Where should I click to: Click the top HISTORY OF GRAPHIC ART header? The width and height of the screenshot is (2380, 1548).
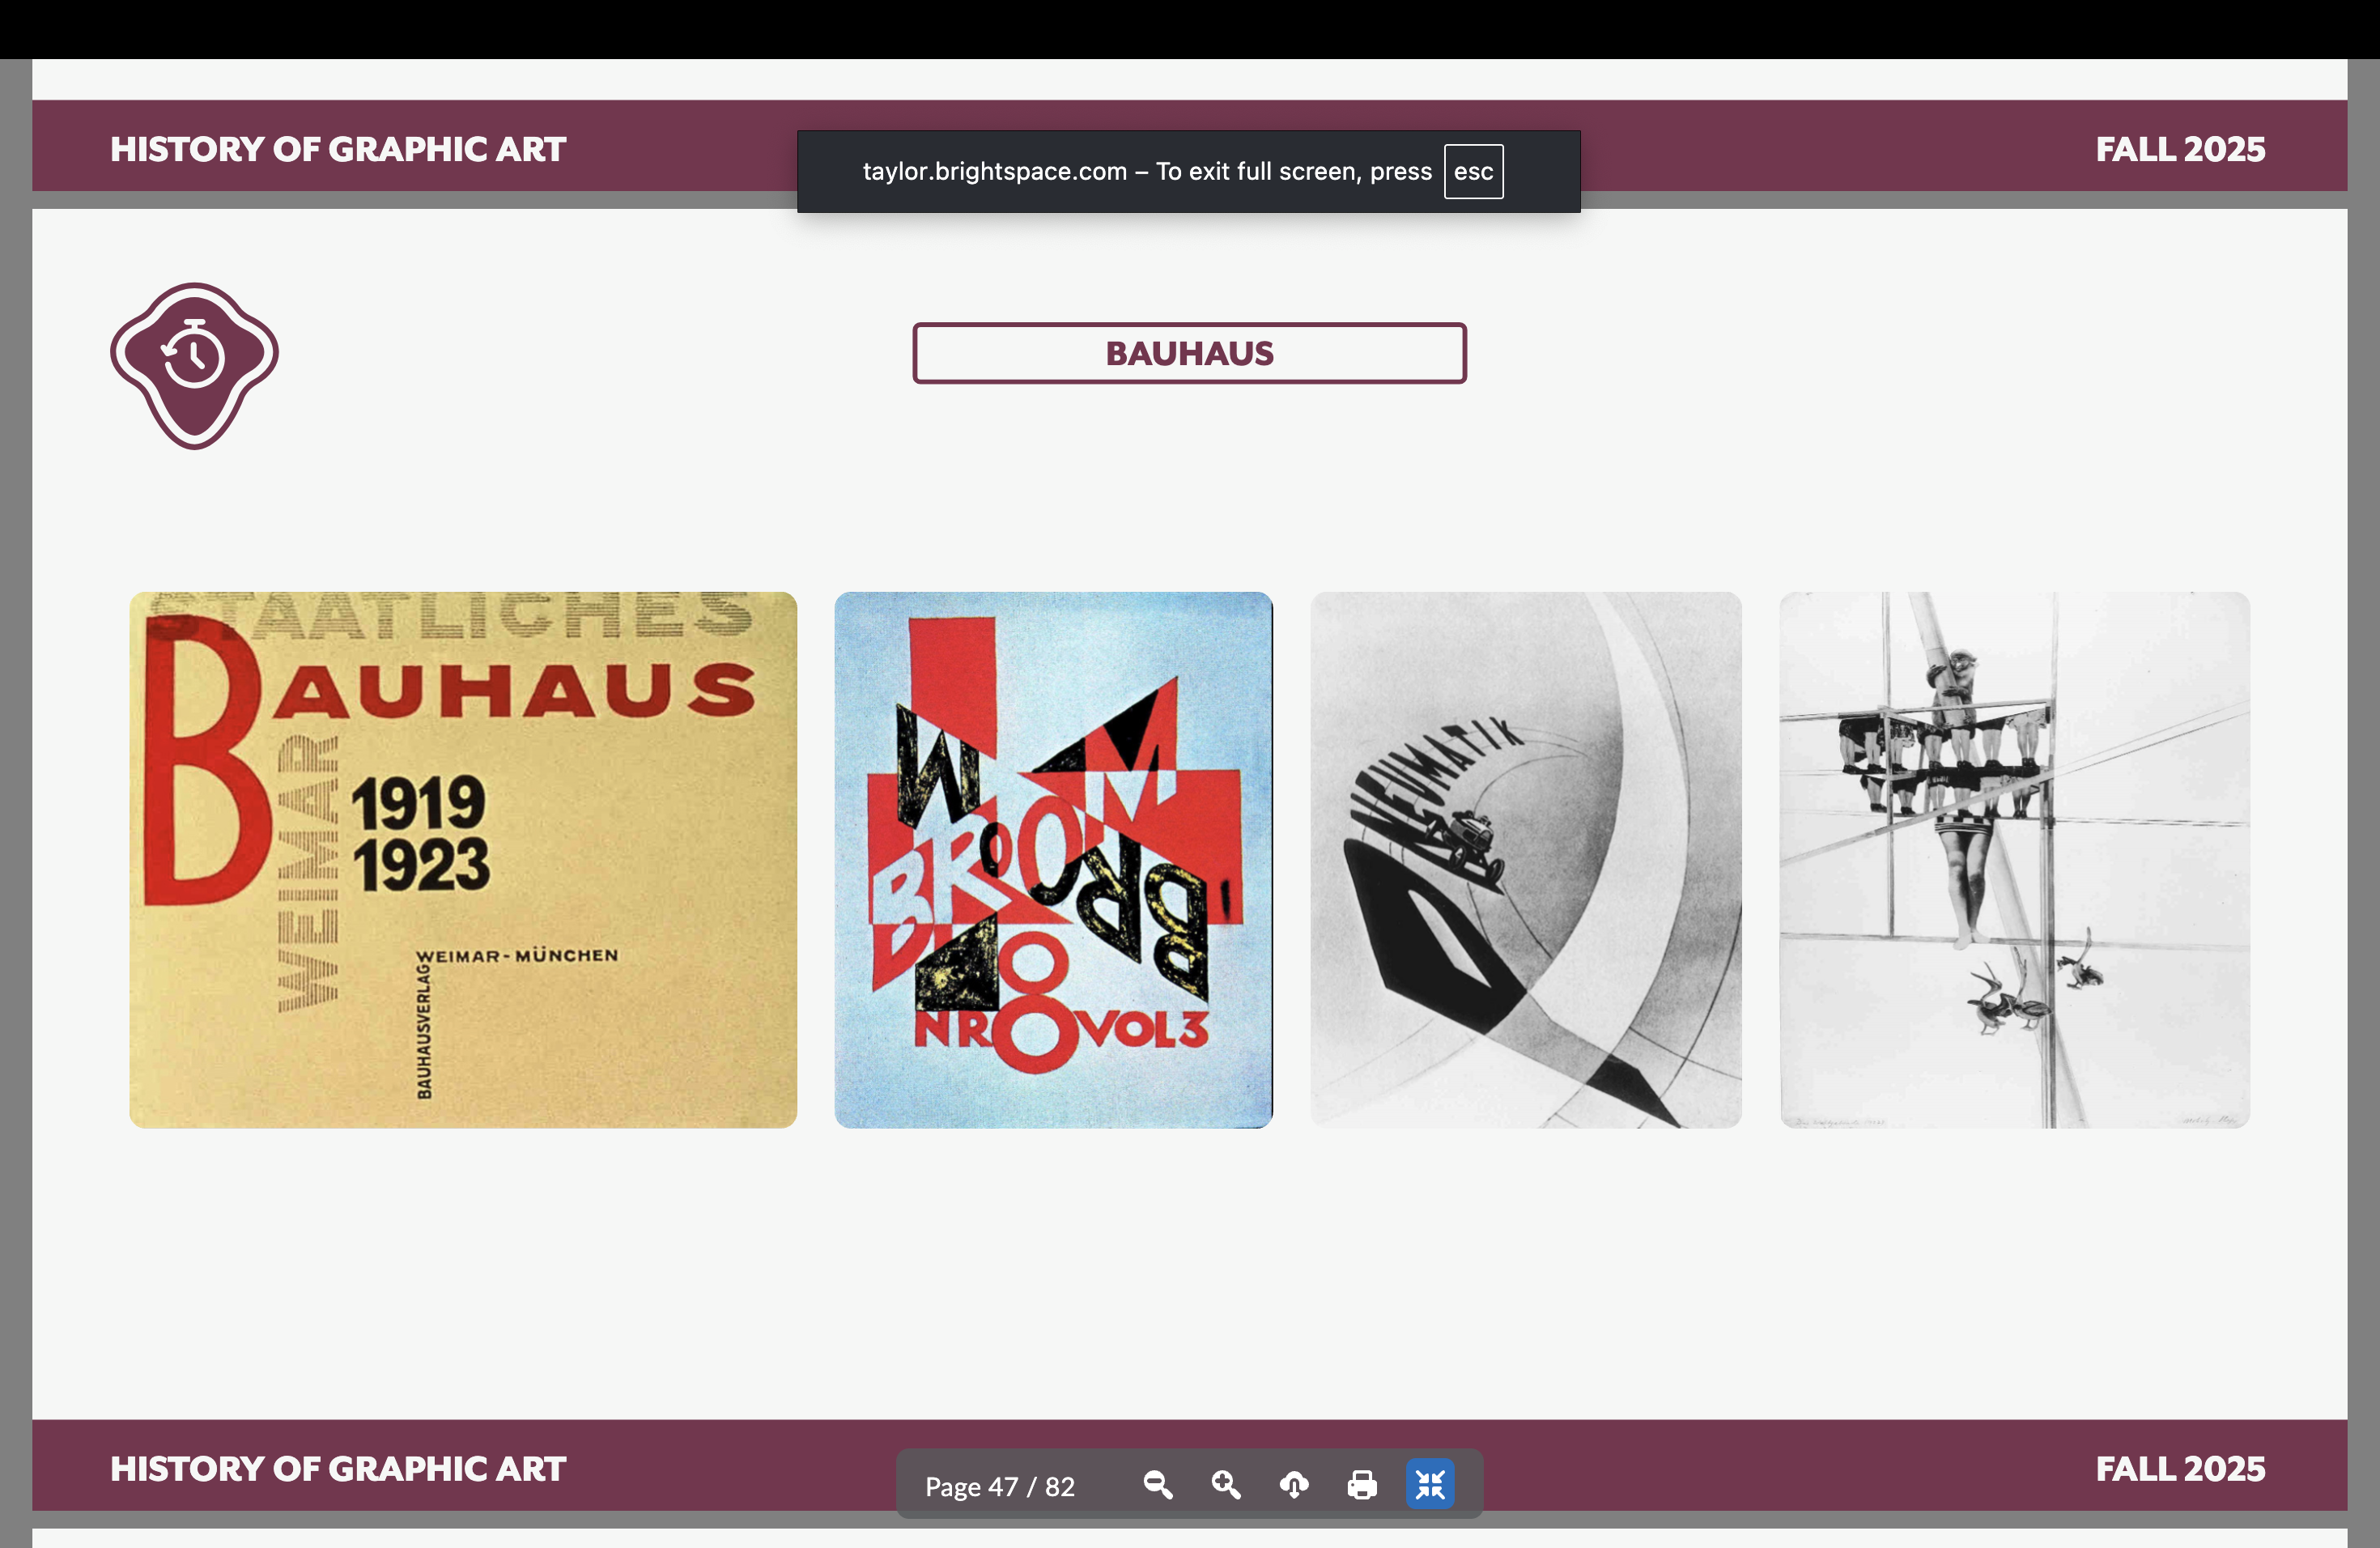(338, 149)
